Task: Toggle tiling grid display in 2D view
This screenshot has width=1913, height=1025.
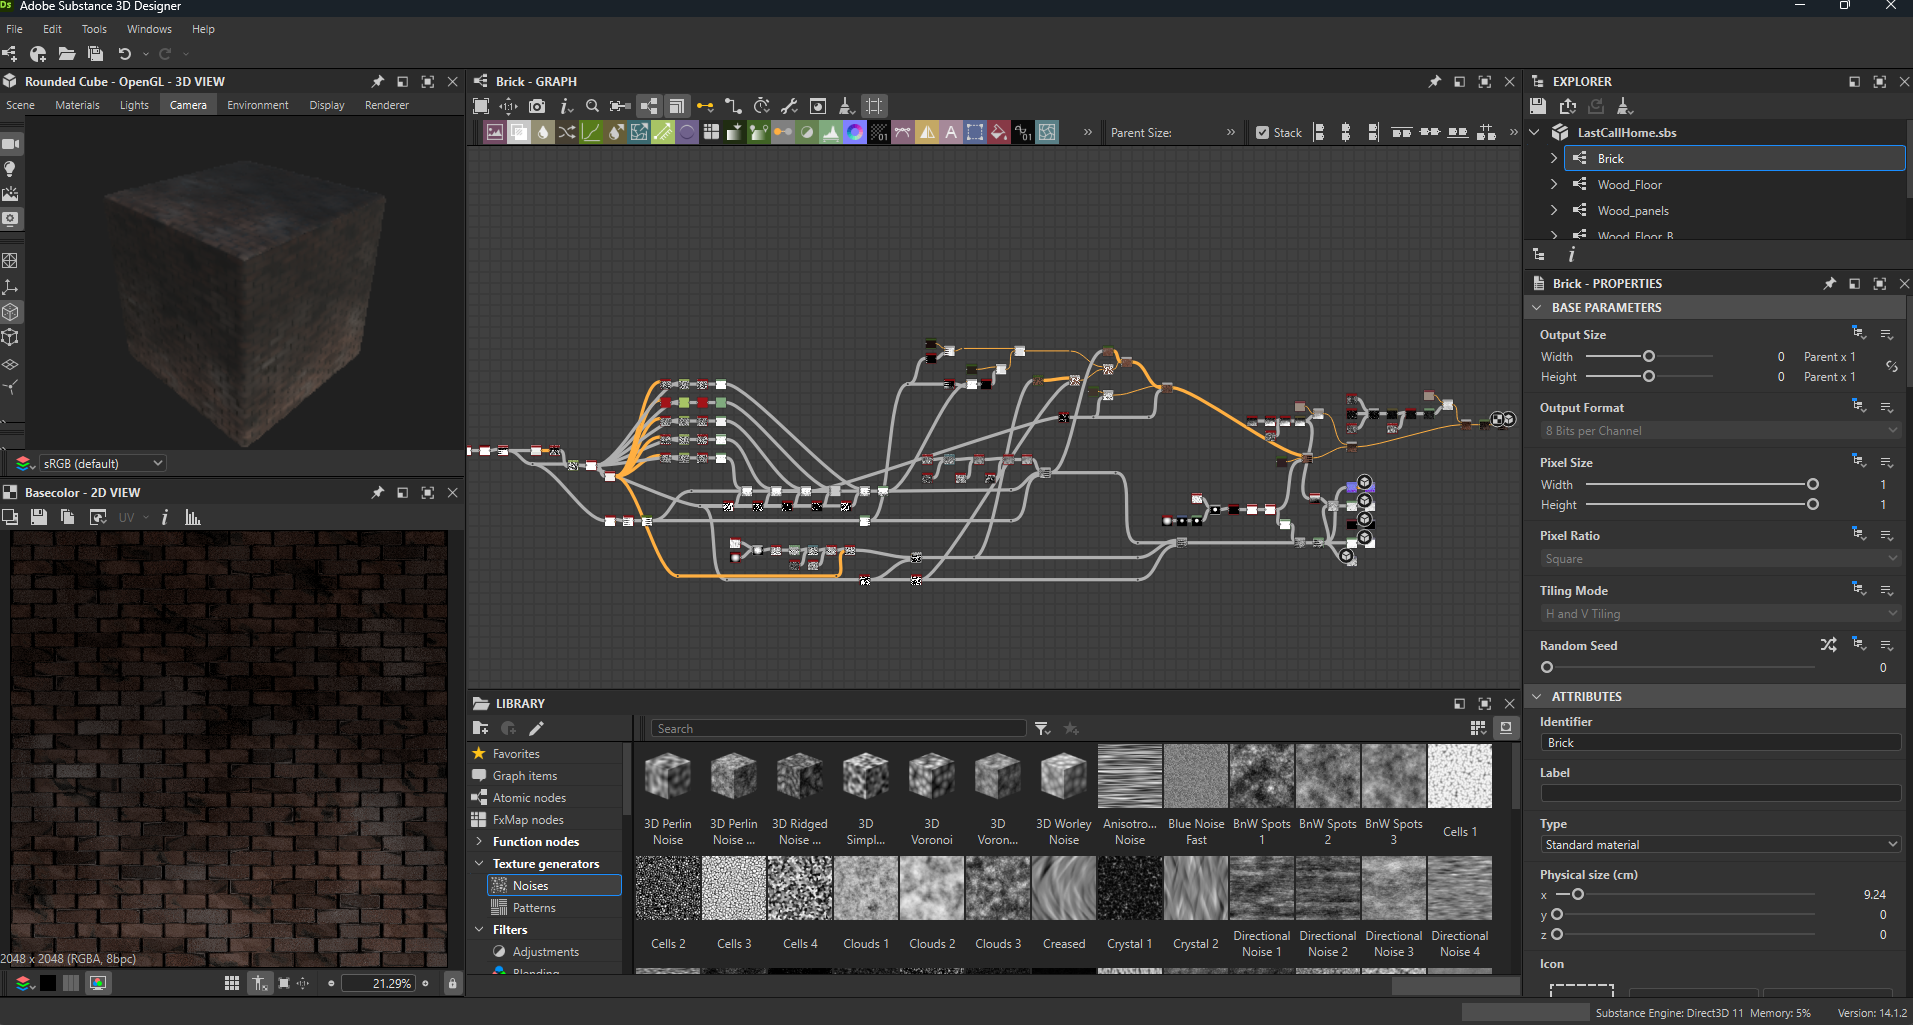Action: coord(232,983)
